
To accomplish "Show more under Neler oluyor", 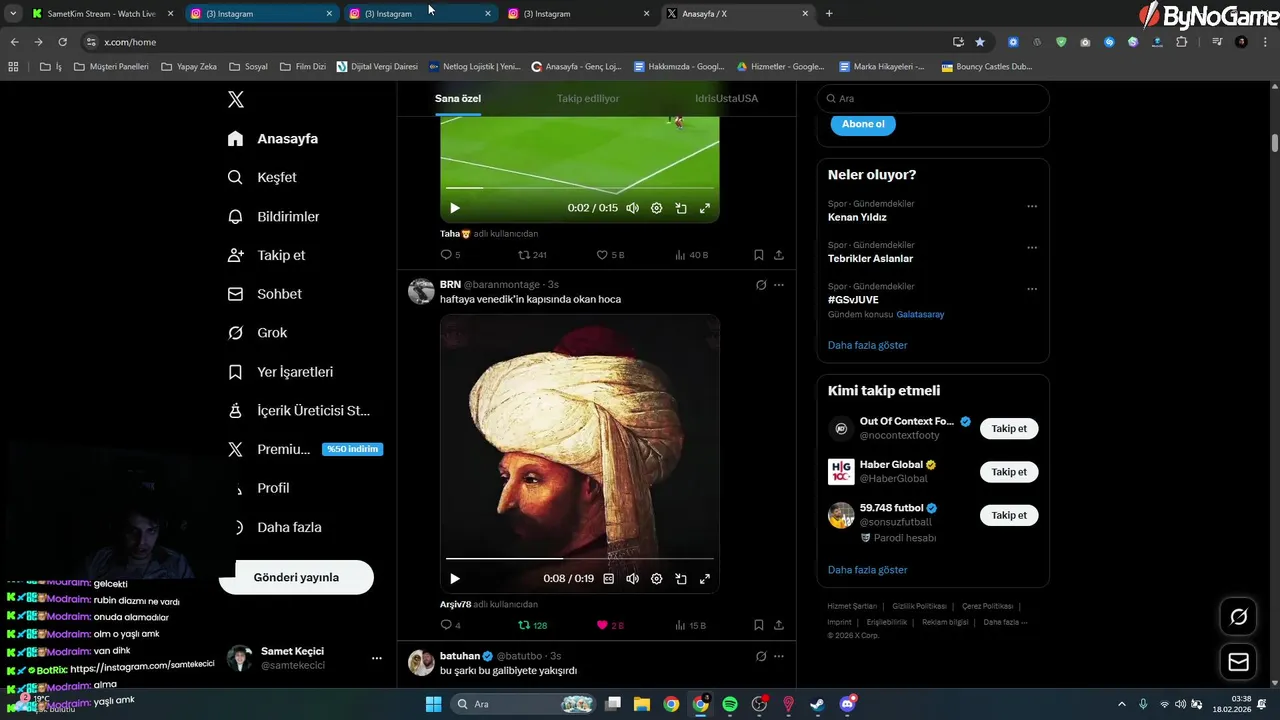I will 868,345.
